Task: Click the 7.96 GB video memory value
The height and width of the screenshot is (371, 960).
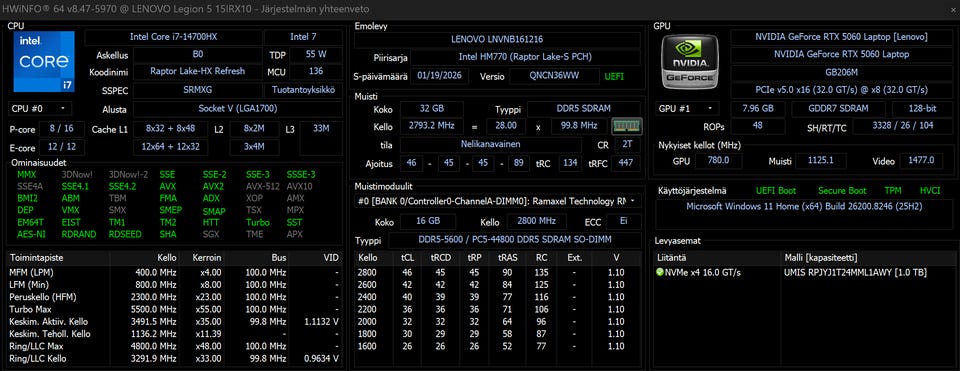Action: tap(757, 109)
